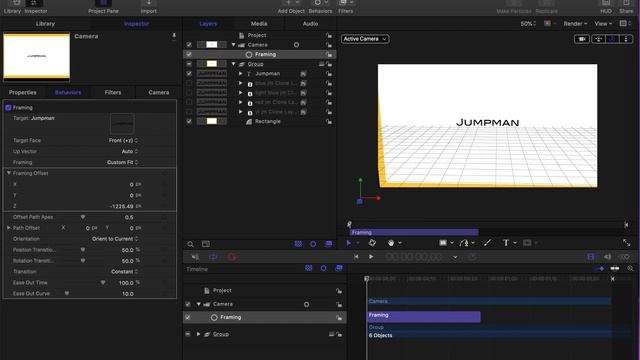Image resolution: width=640 pixels, height=360 pixels.
Task: Open the canvas zoom level 50% dropdown
Action: pyautogui.click(x=528, y=24)
